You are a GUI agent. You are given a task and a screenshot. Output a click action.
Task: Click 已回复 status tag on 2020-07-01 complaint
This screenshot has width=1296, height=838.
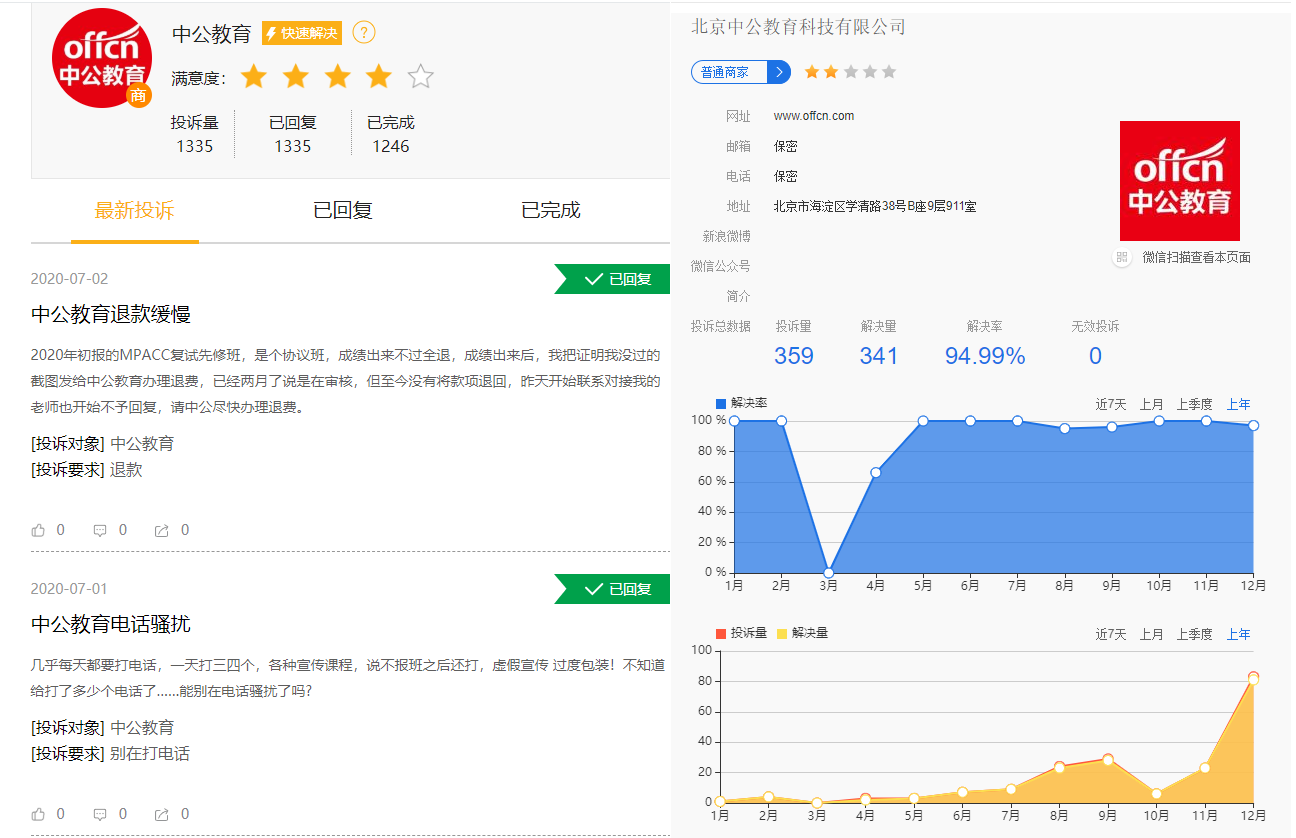tap(612, 589)
